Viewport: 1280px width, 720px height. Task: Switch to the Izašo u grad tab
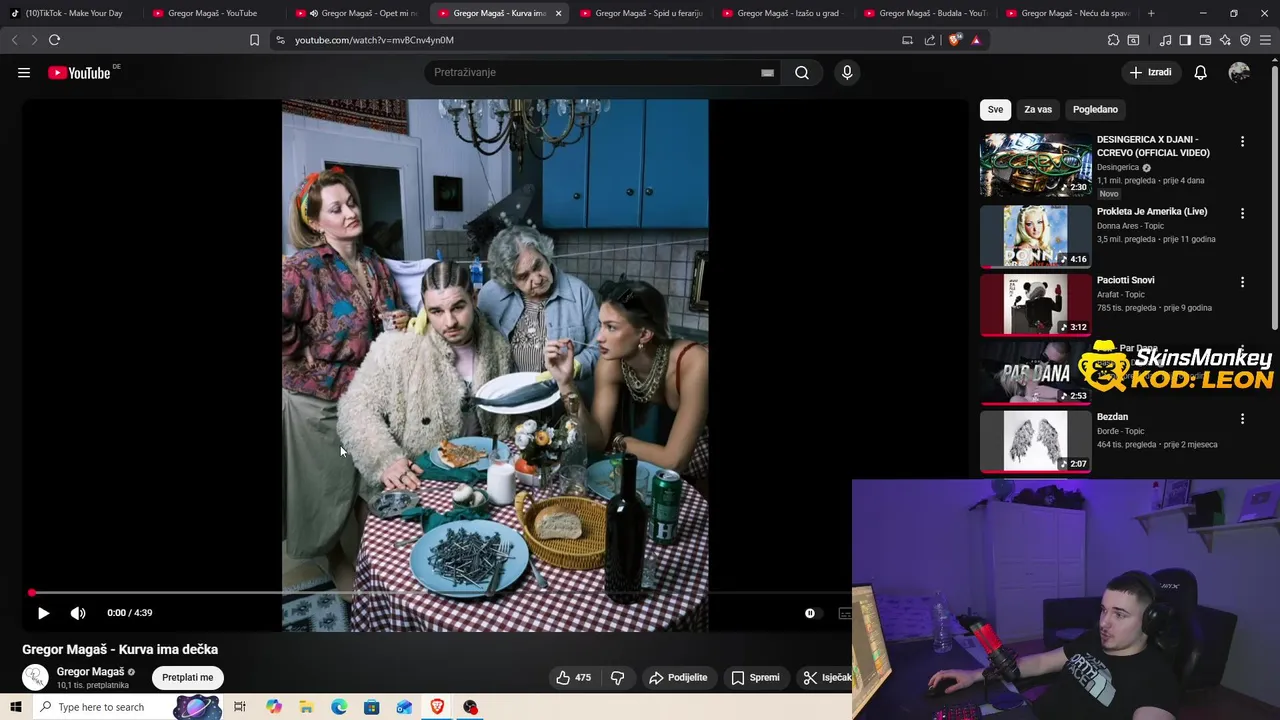(782, 13)
